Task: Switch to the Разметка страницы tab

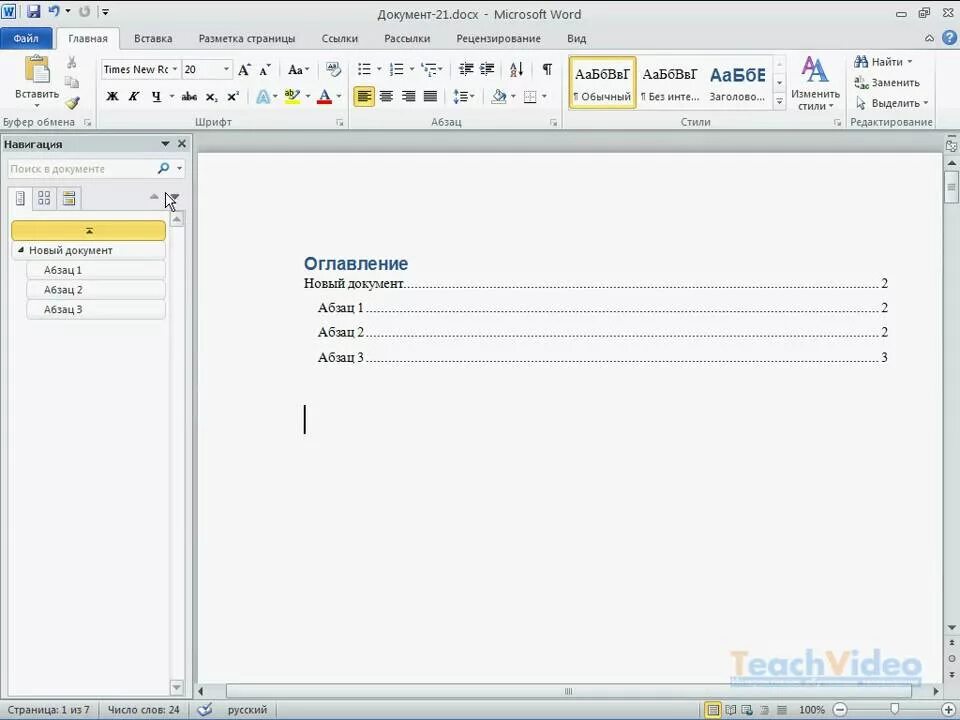Action: pyautogui.click(x=247, y=38)
